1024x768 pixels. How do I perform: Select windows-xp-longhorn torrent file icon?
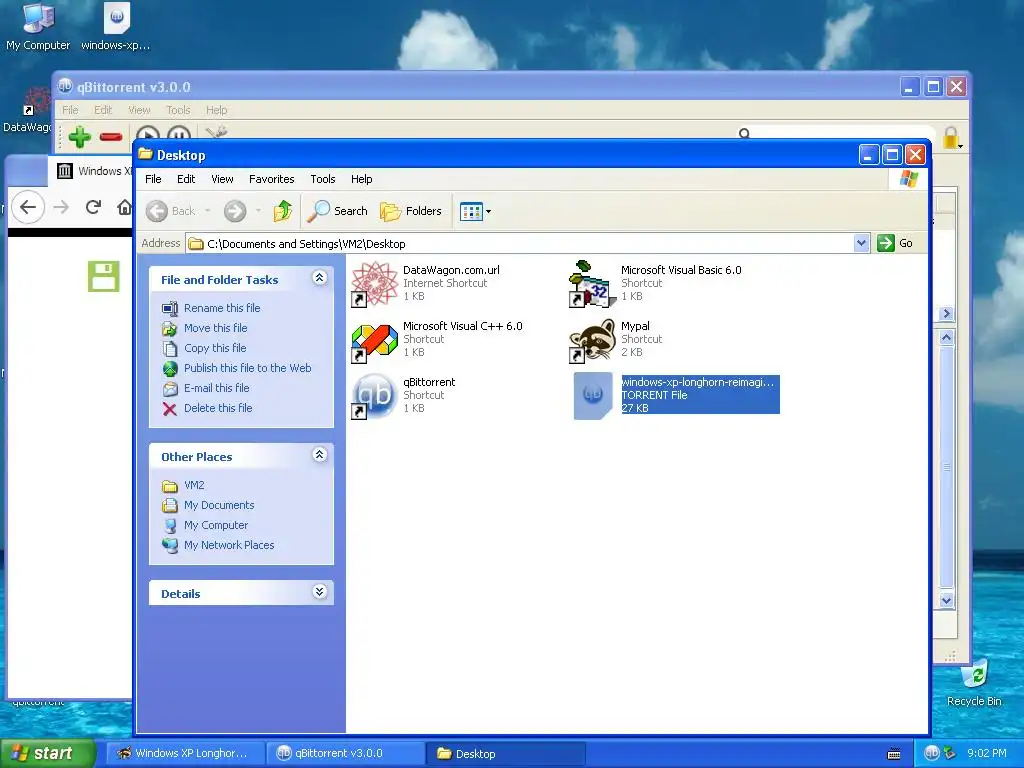[592, 396]
